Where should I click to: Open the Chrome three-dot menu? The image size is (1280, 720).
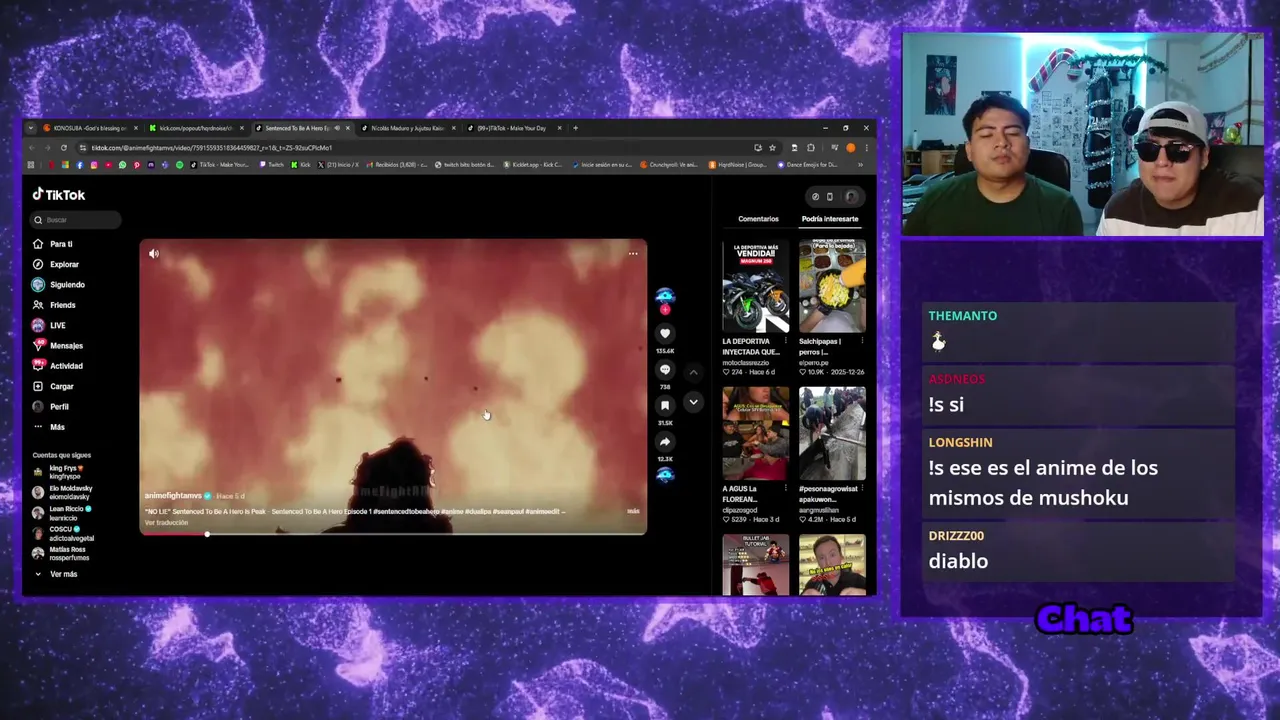click(x=866, y=148)
